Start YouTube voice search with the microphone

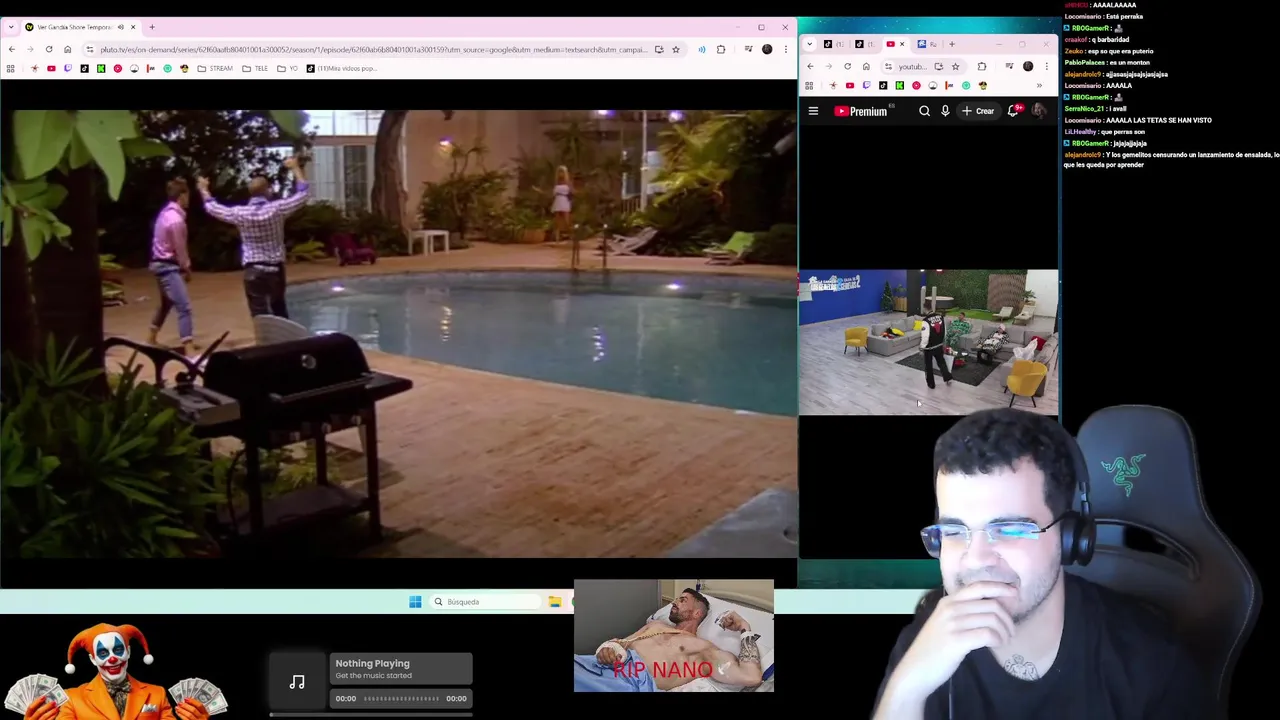pos(945,111)
